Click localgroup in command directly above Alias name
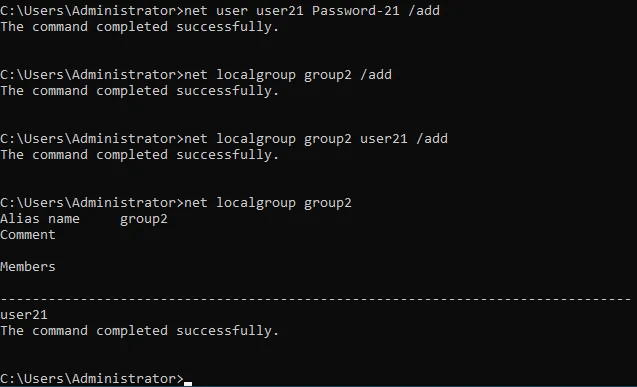 click(256, 203)
